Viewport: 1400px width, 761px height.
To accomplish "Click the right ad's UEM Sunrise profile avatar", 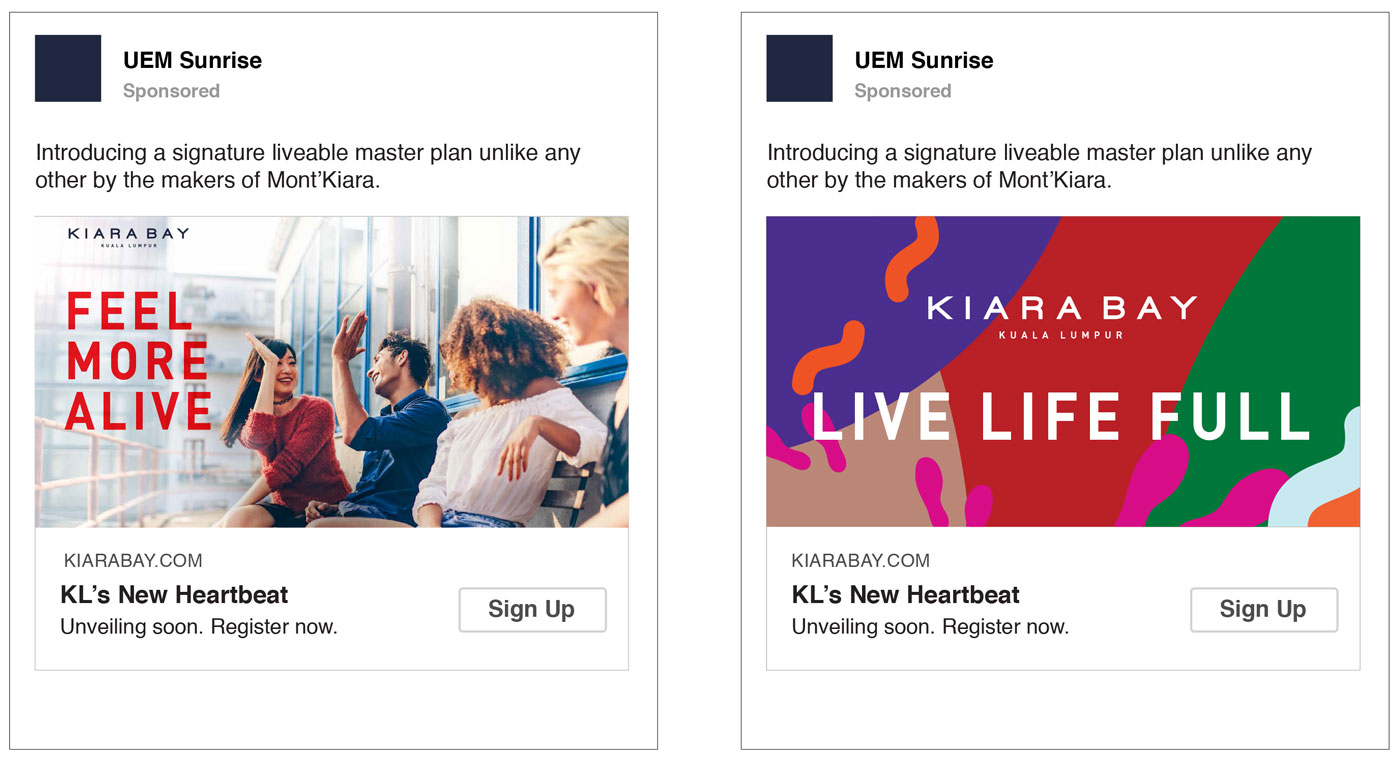I will coord(799,68).
